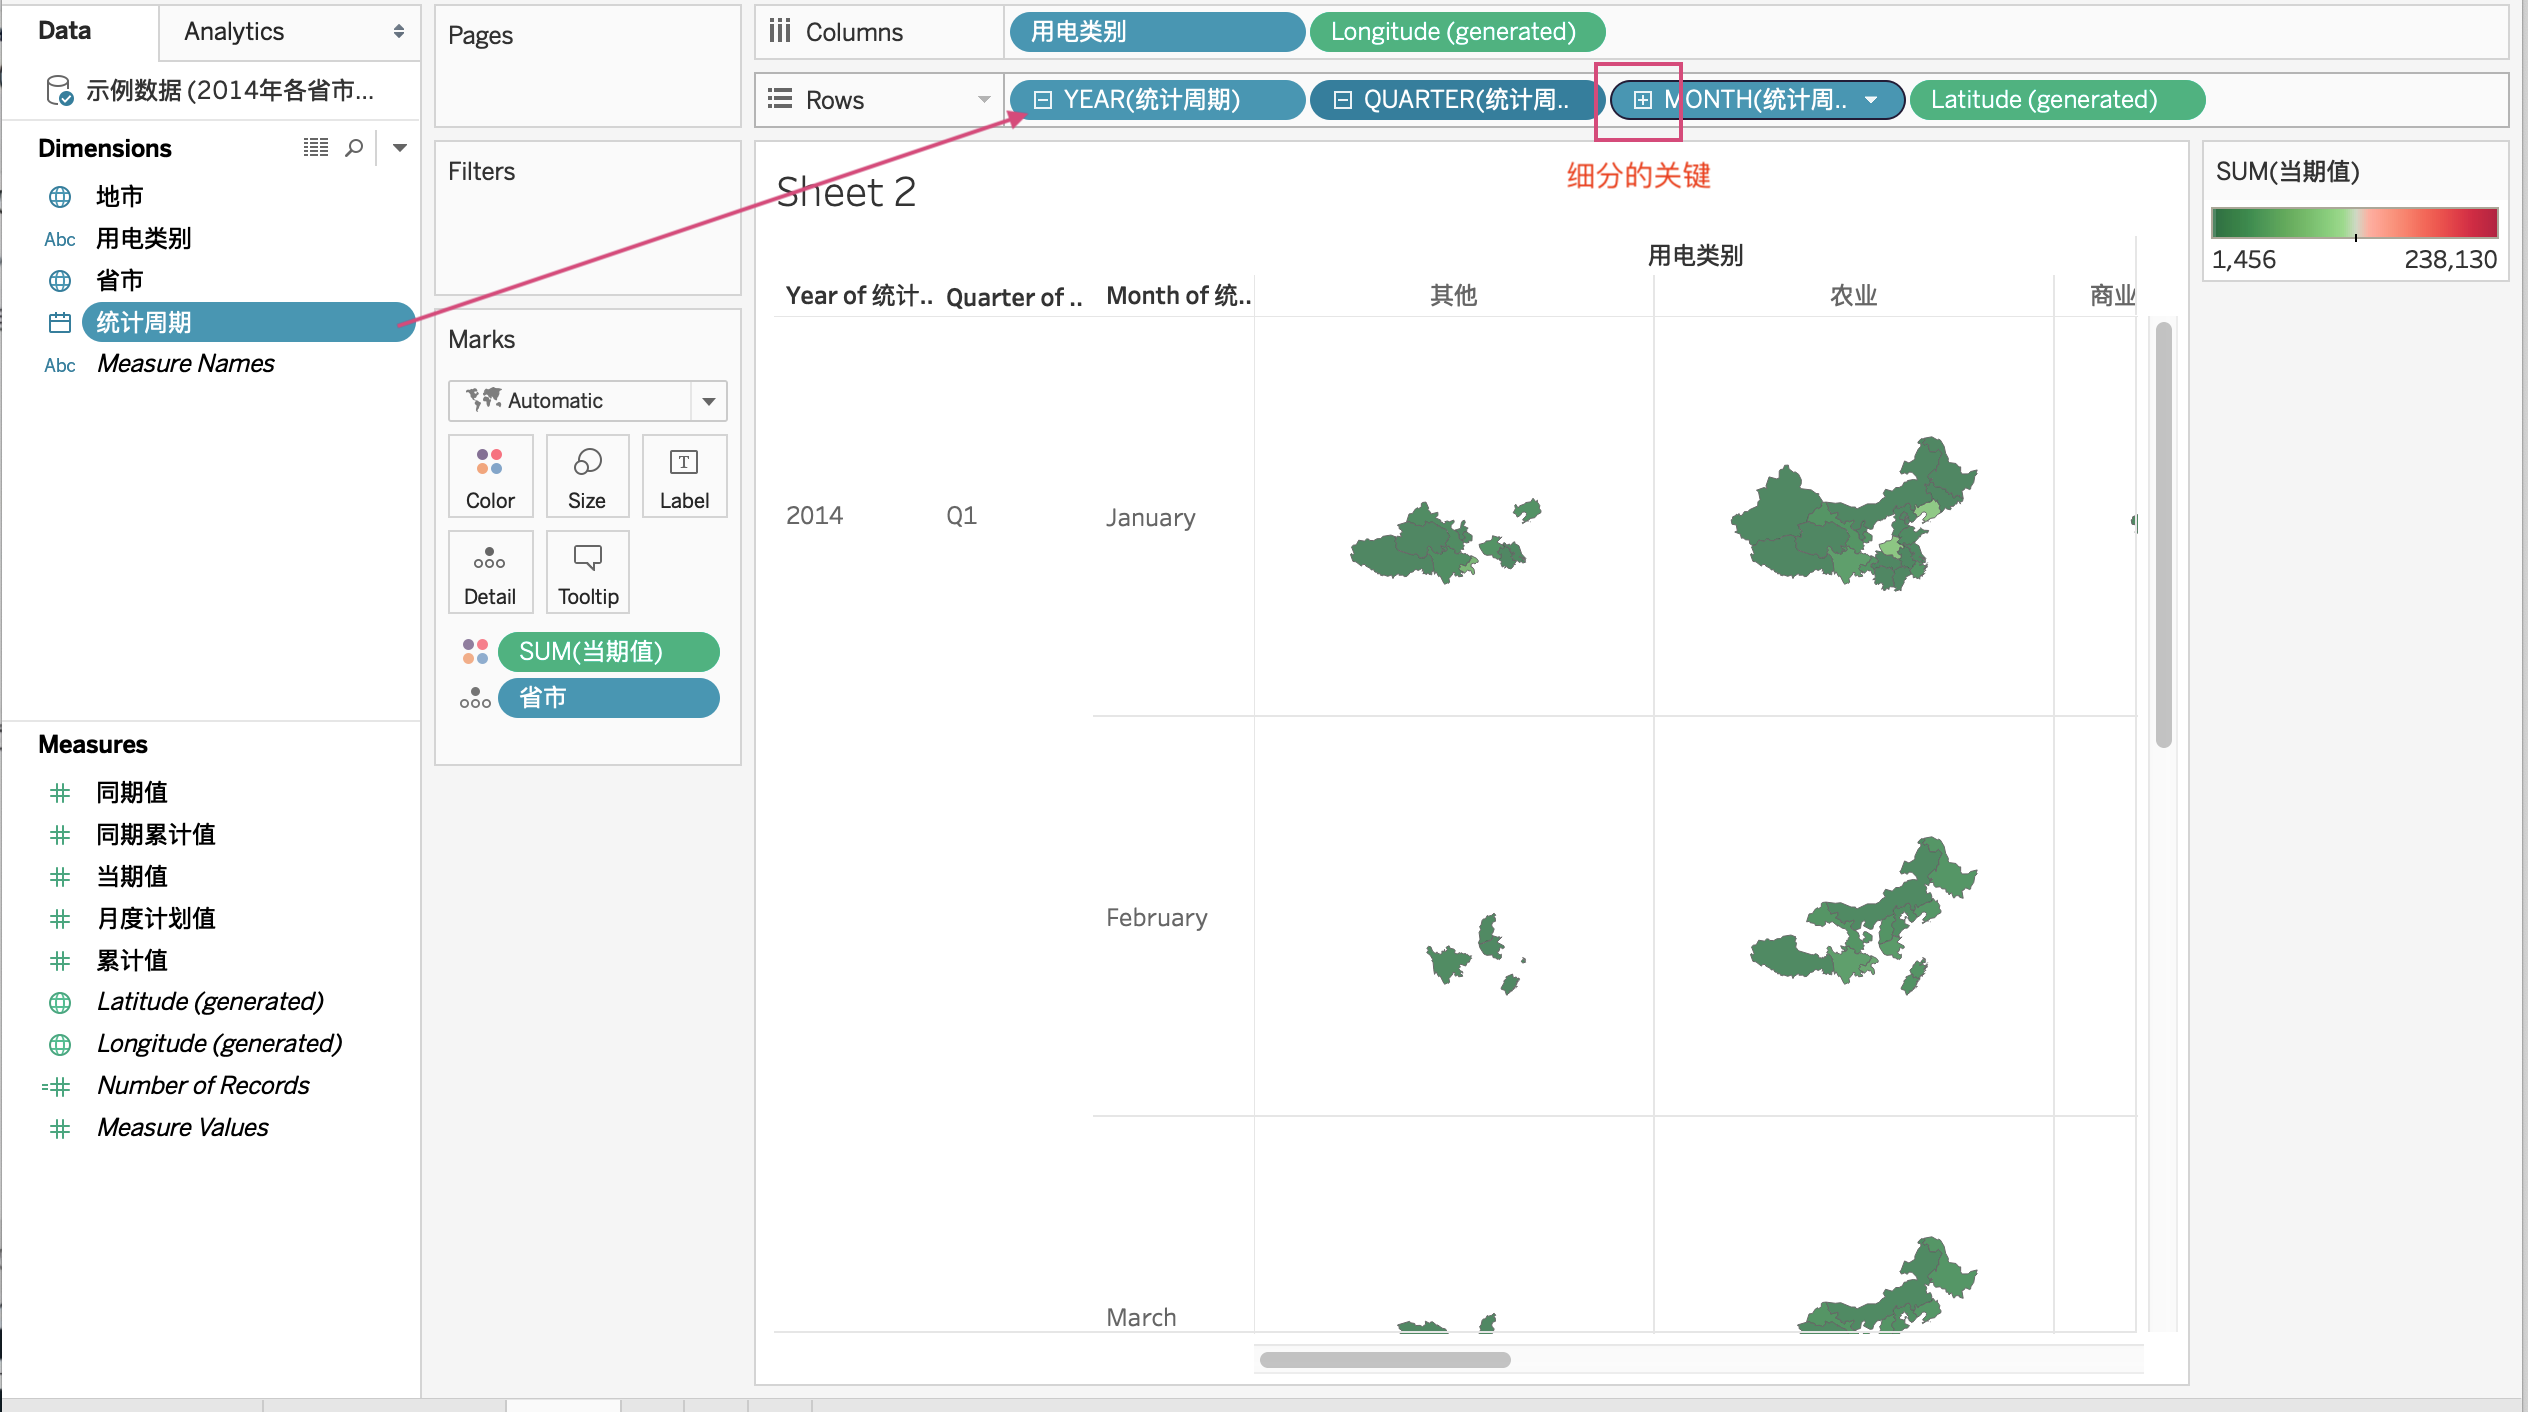Select the Measure Values field
The height and width of the screenshot is (1412, 2528).
click(x=183, y=1128)
